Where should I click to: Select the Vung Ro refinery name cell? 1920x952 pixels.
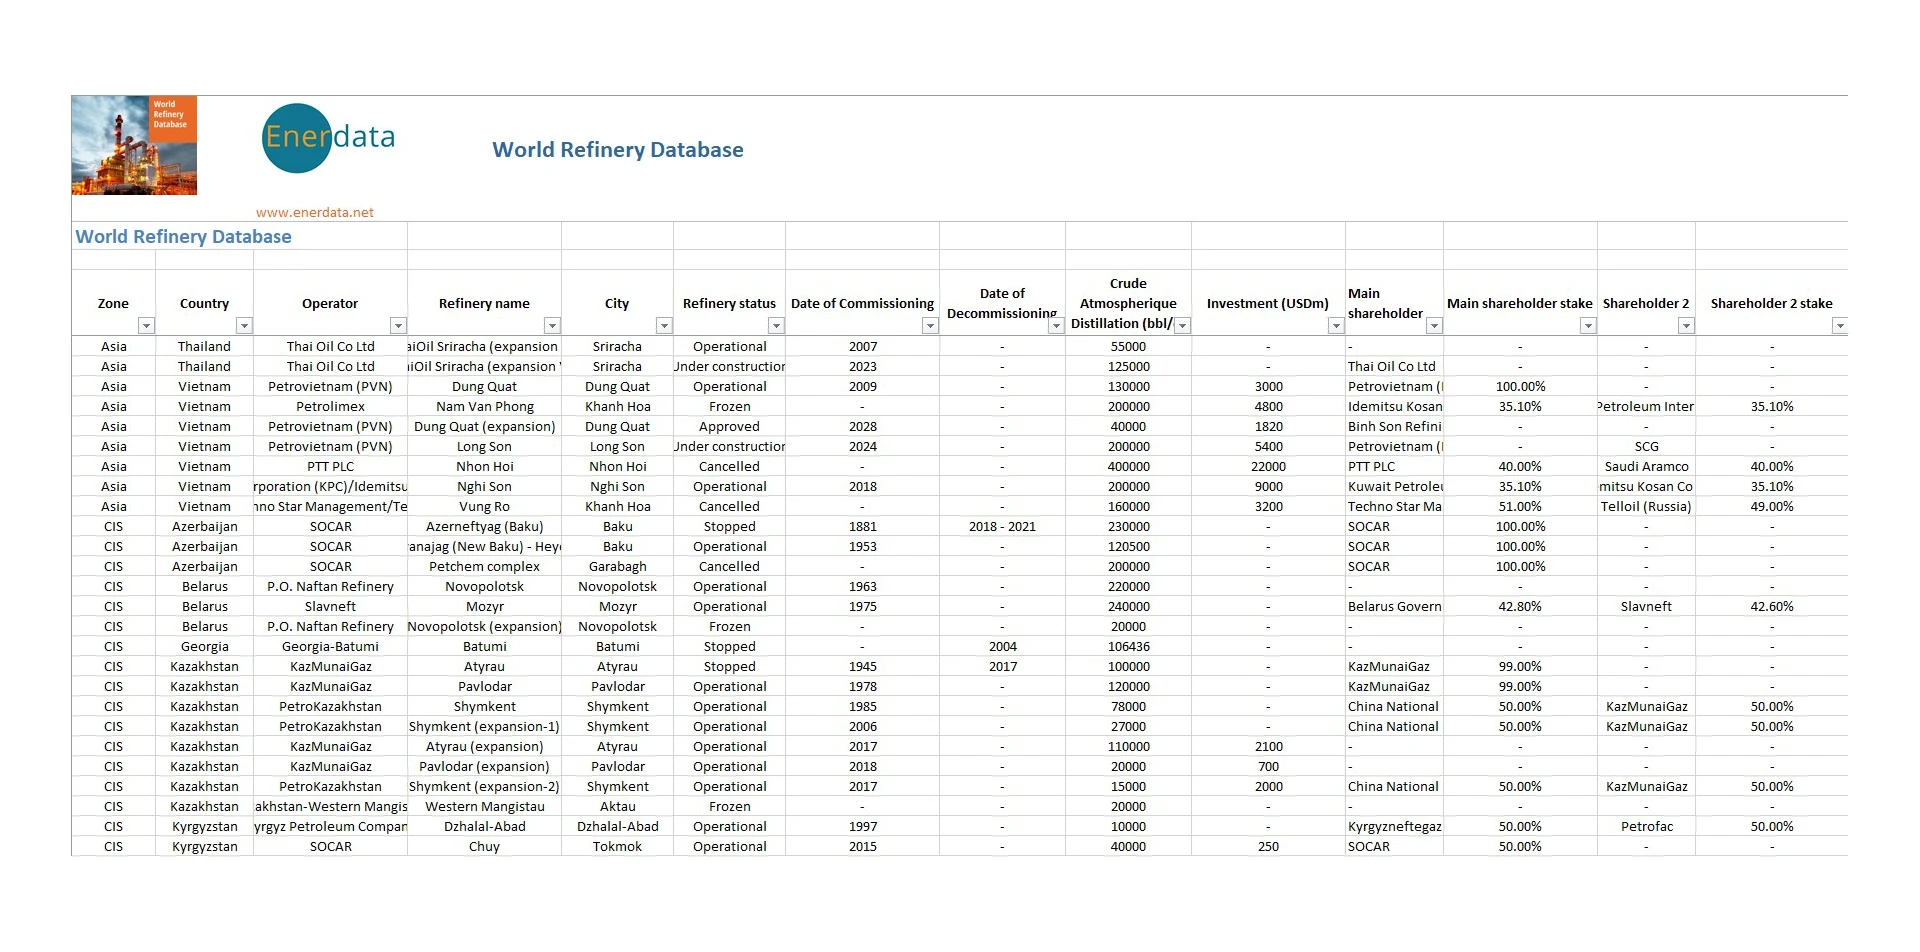point(484,506)
